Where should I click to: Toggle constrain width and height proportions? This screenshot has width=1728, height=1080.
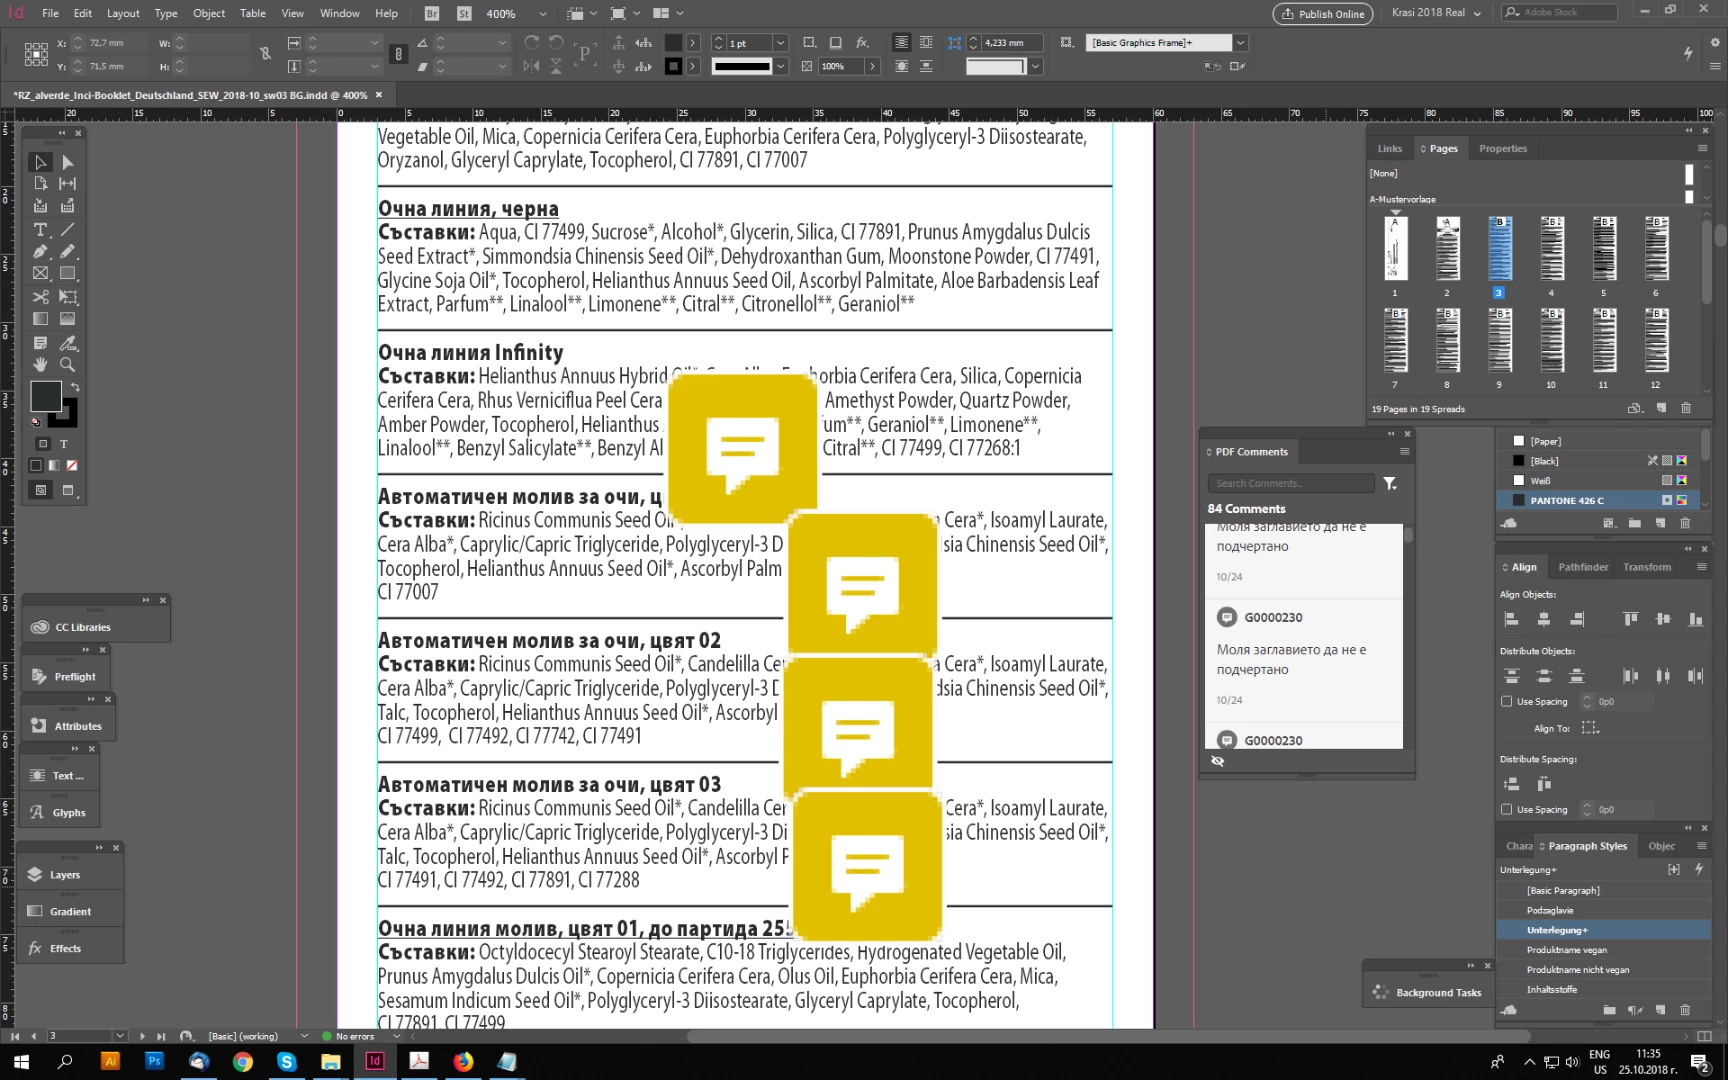coord(265,54)
